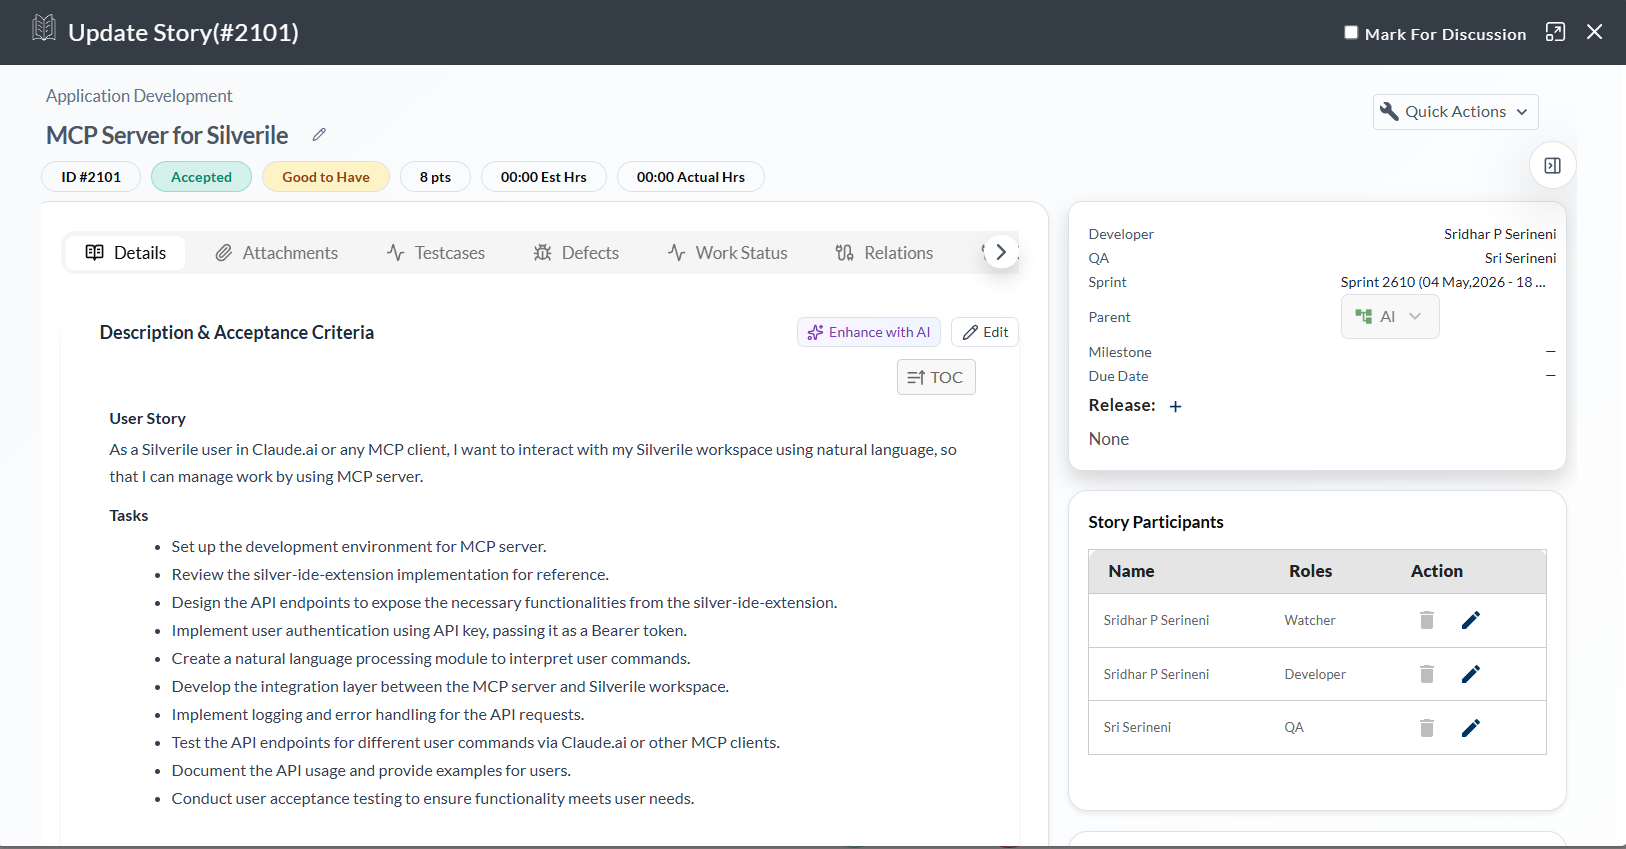This screenshot has height=849, width=1626.
Task: Click the story book icon in header
Action: click(x=44, y=28)
